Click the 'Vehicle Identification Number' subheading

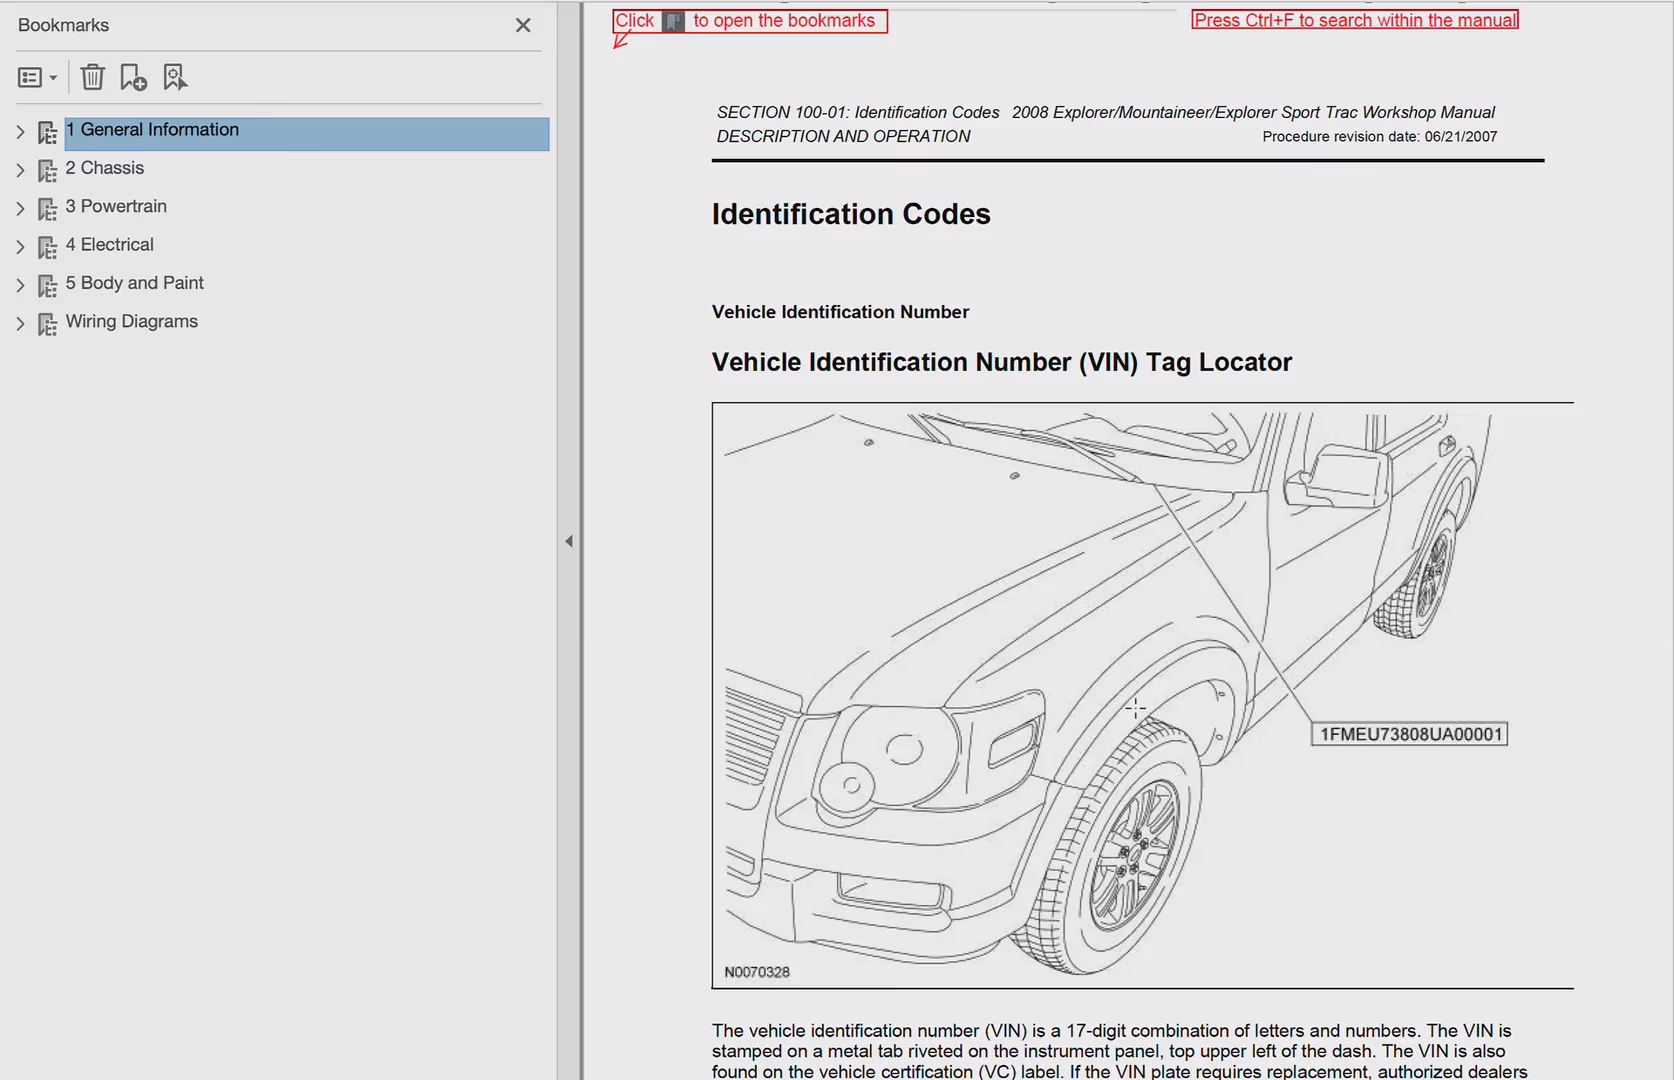point(840,312)
